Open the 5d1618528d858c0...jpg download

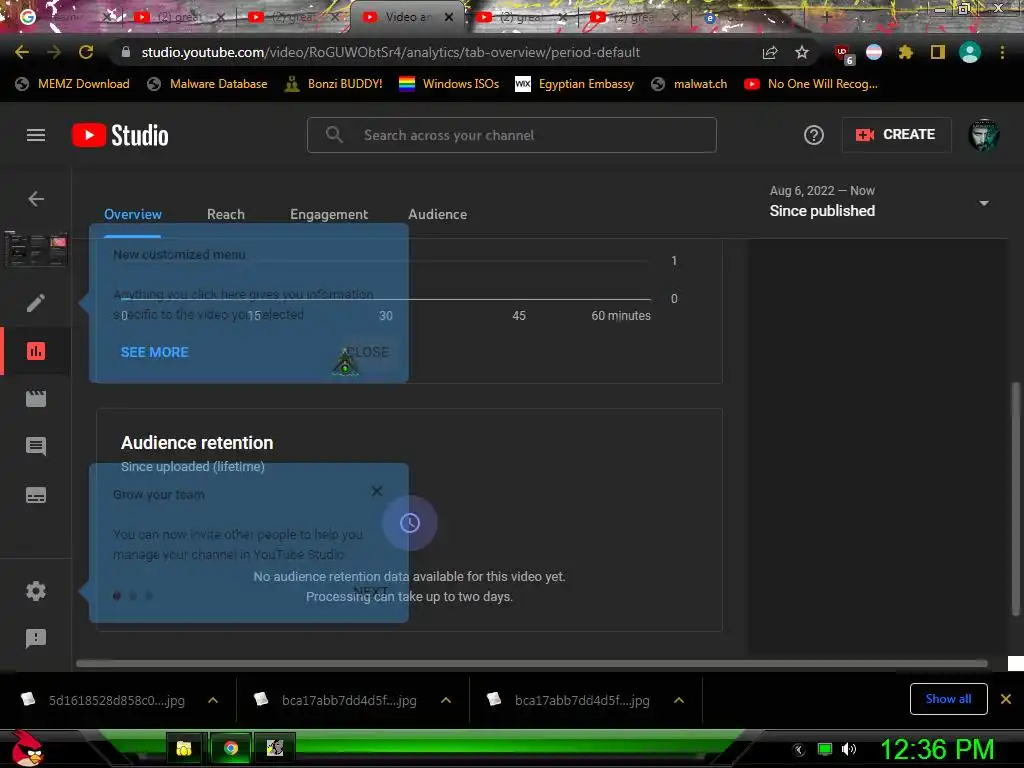(x=104, y=700)
